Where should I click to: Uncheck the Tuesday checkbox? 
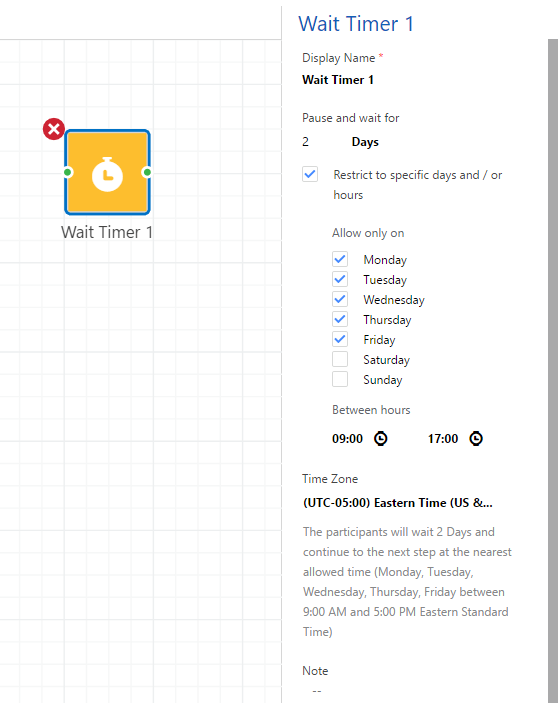[340, 279]
